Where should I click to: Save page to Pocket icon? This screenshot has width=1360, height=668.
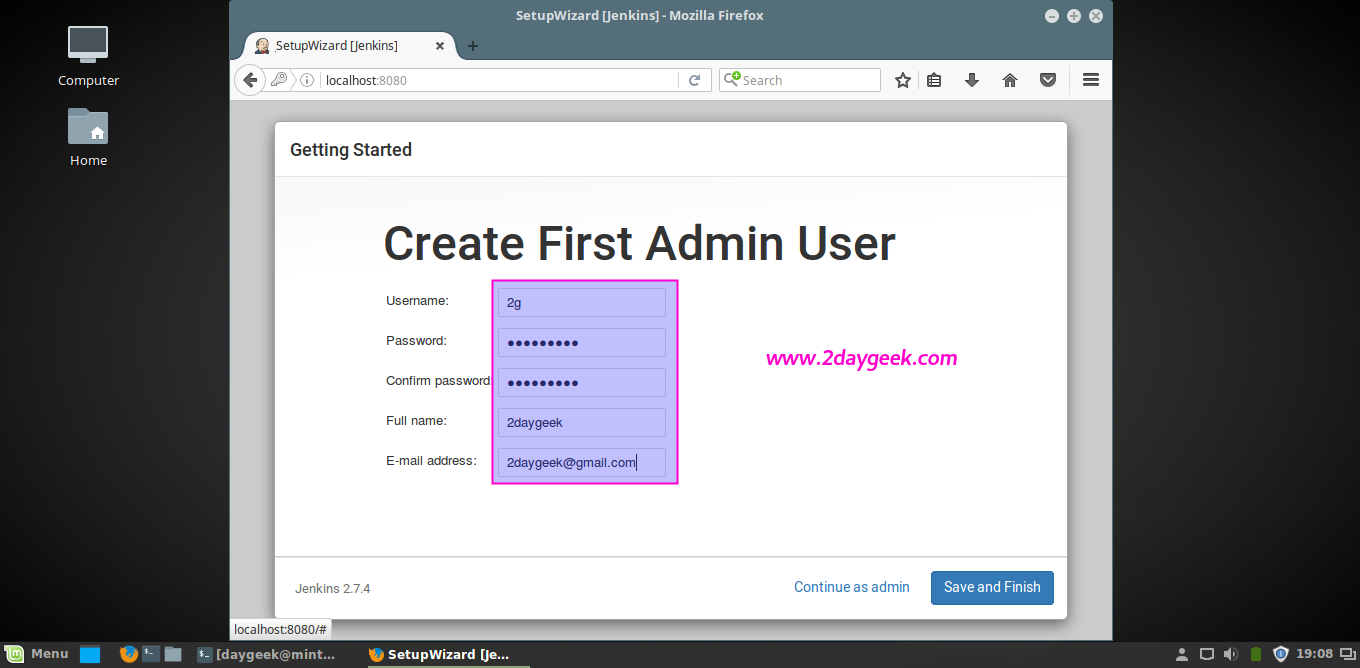pos(1048,80)
